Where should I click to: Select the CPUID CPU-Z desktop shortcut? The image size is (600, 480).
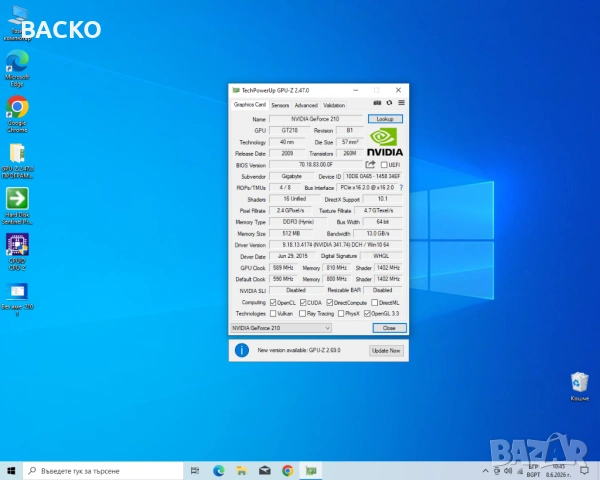pos(17,252)
